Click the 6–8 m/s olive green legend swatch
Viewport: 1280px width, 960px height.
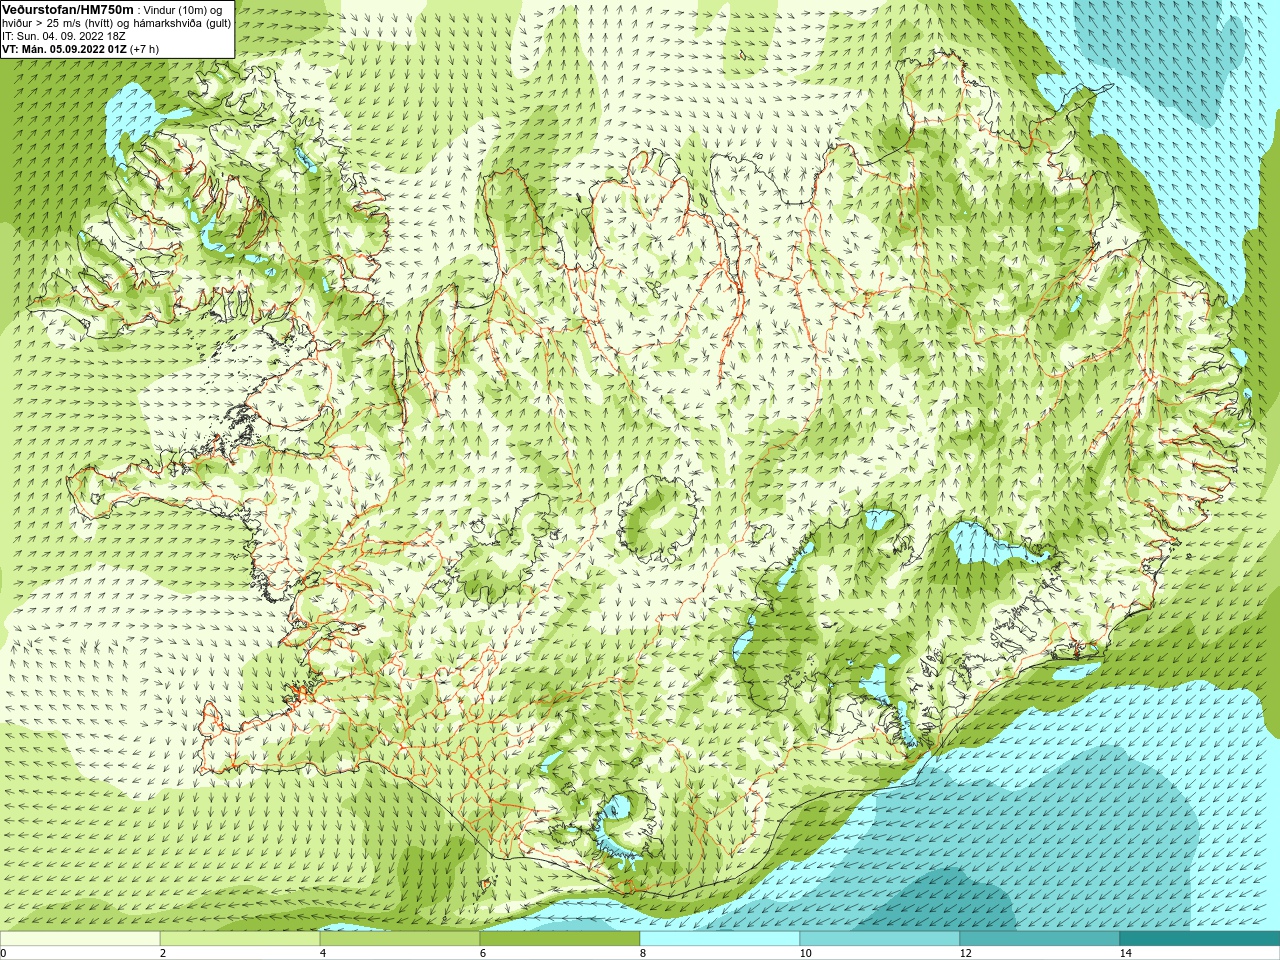(x=560, y=939)
